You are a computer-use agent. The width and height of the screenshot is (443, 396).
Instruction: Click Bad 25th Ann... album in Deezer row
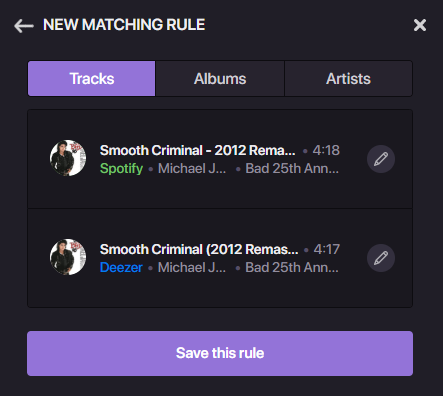pyautogui.click(x=292, y=267)
